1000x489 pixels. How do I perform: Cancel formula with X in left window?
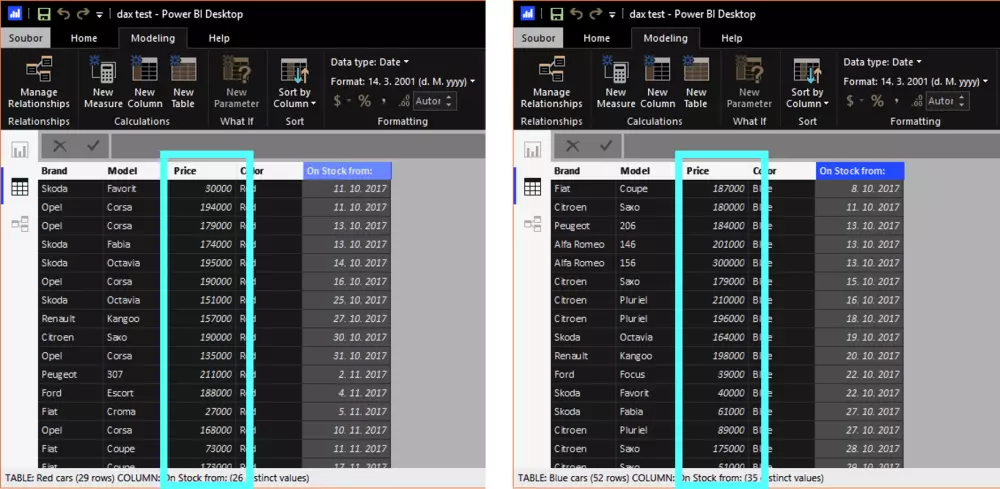click(x=60, y=146)
